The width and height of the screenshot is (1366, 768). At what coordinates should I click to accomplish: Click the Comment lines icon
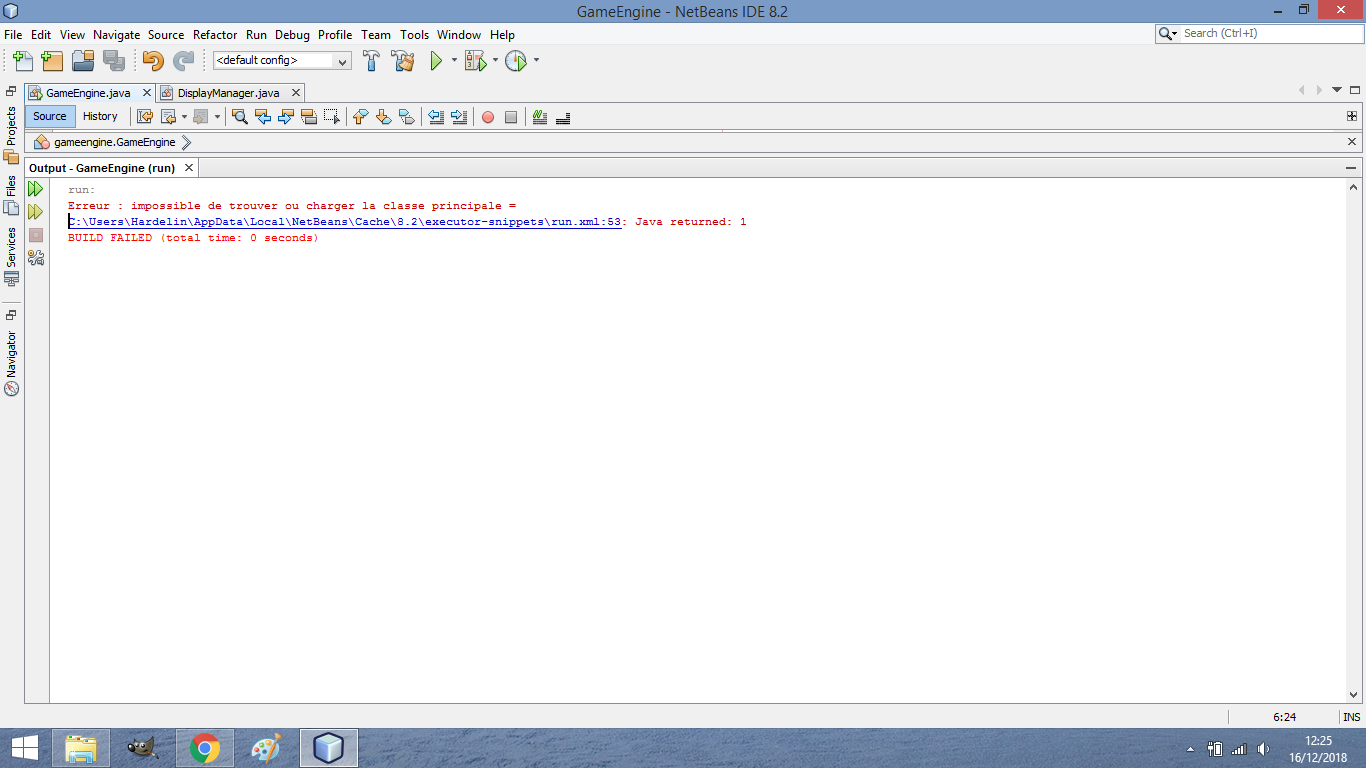(x=540, y=117)
